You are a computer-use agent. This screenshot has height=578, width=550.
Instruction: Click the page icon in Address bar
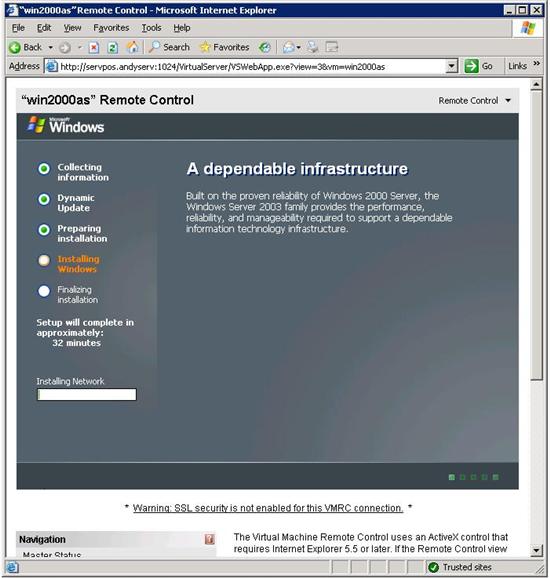(52, 67)
